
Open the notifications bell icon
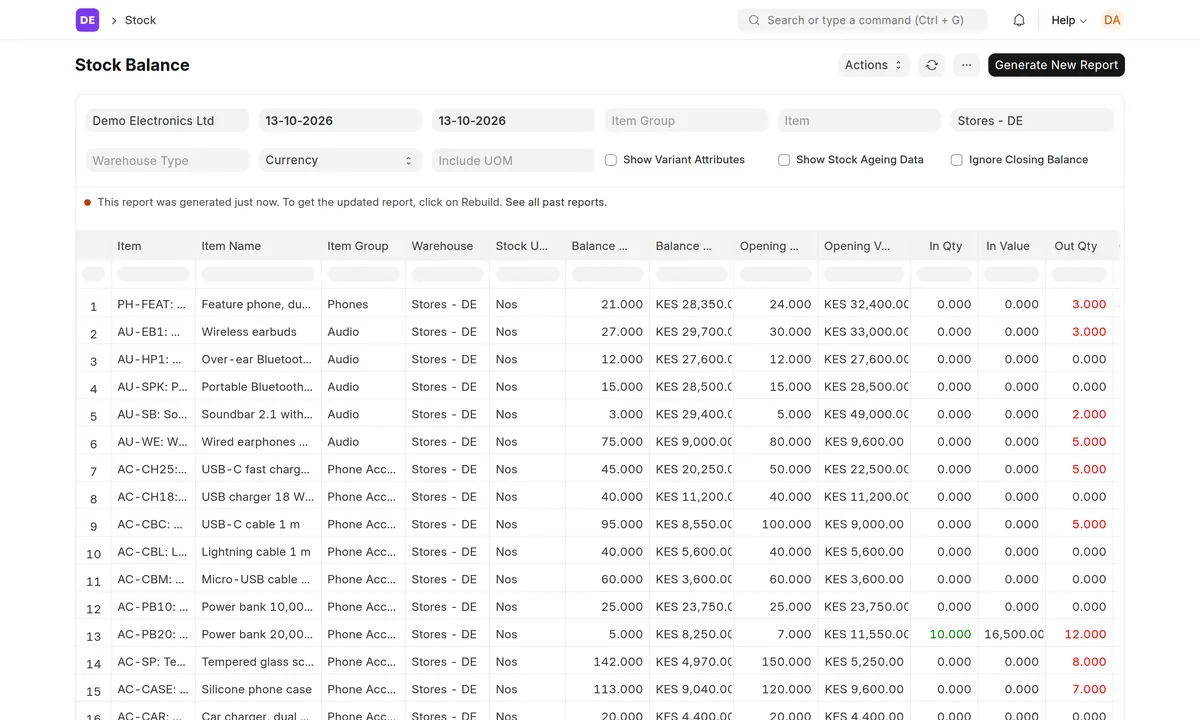click(1019, 20)
